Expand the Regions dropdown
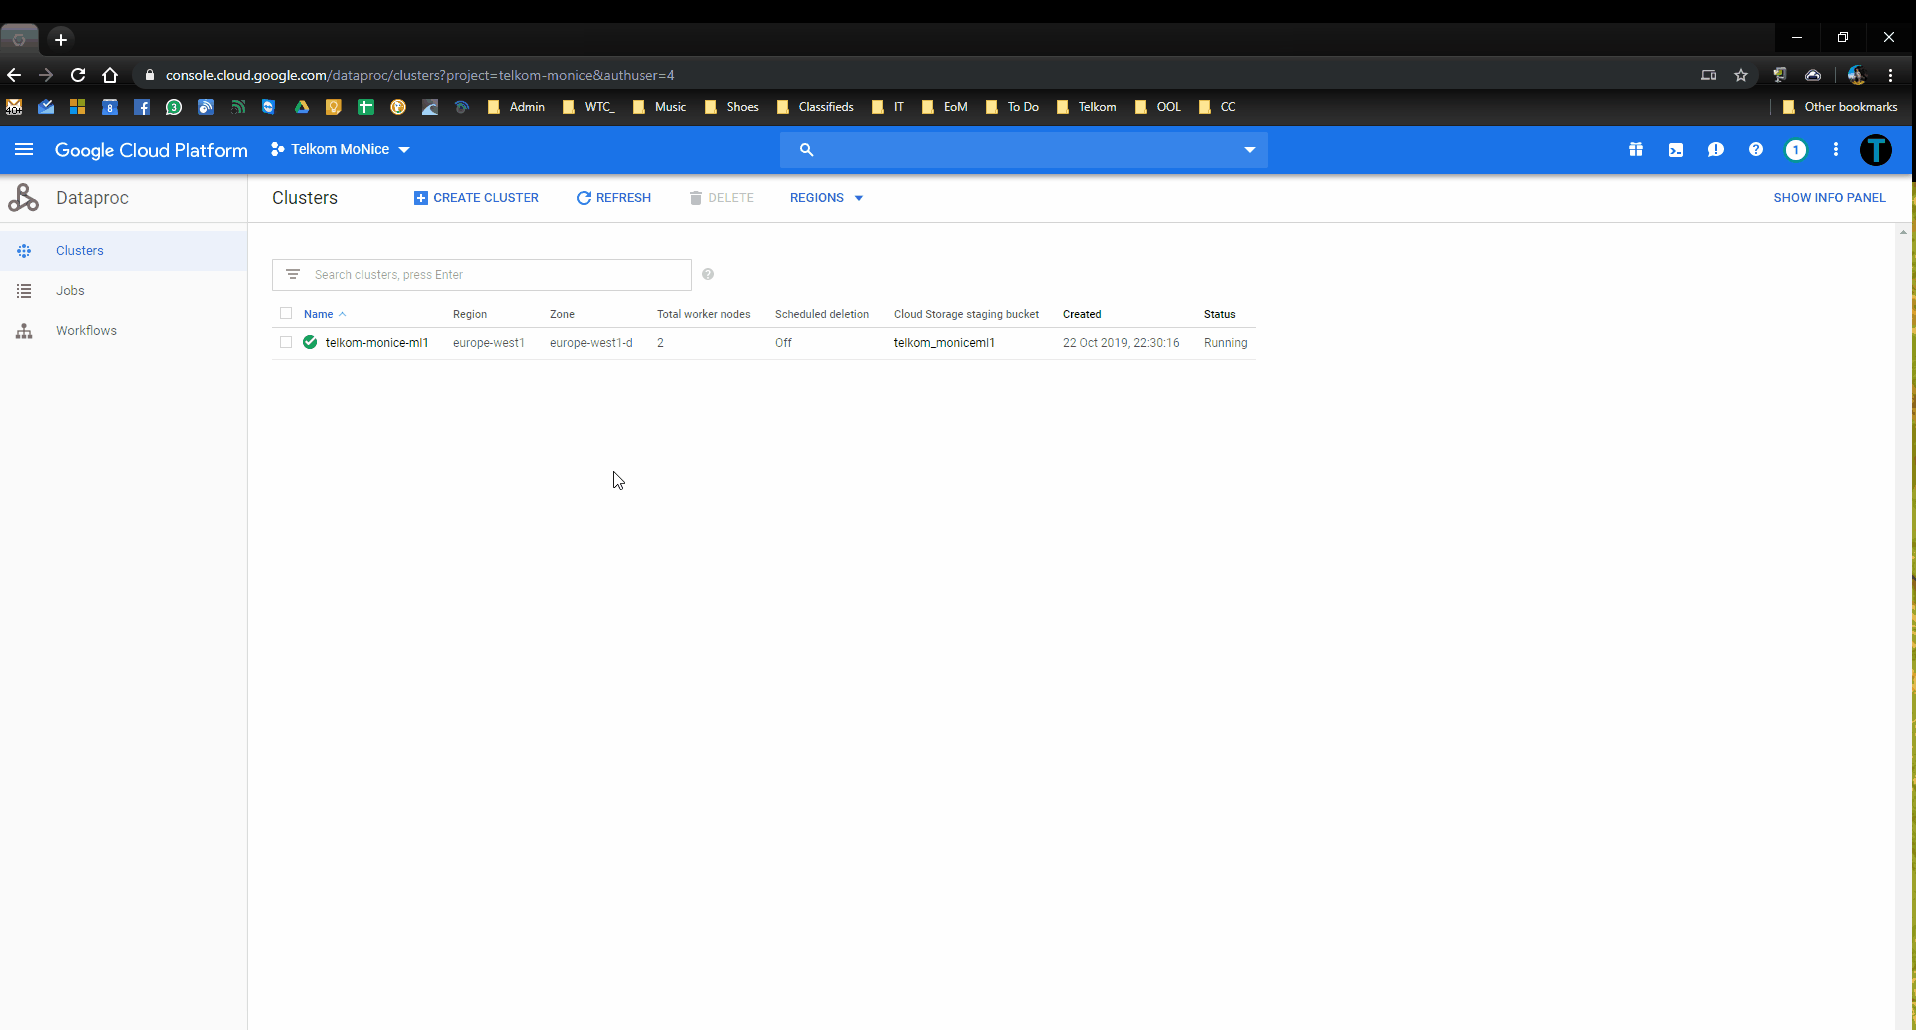Viewport: 1916px width, 1030px height. [x=827, y=198]
